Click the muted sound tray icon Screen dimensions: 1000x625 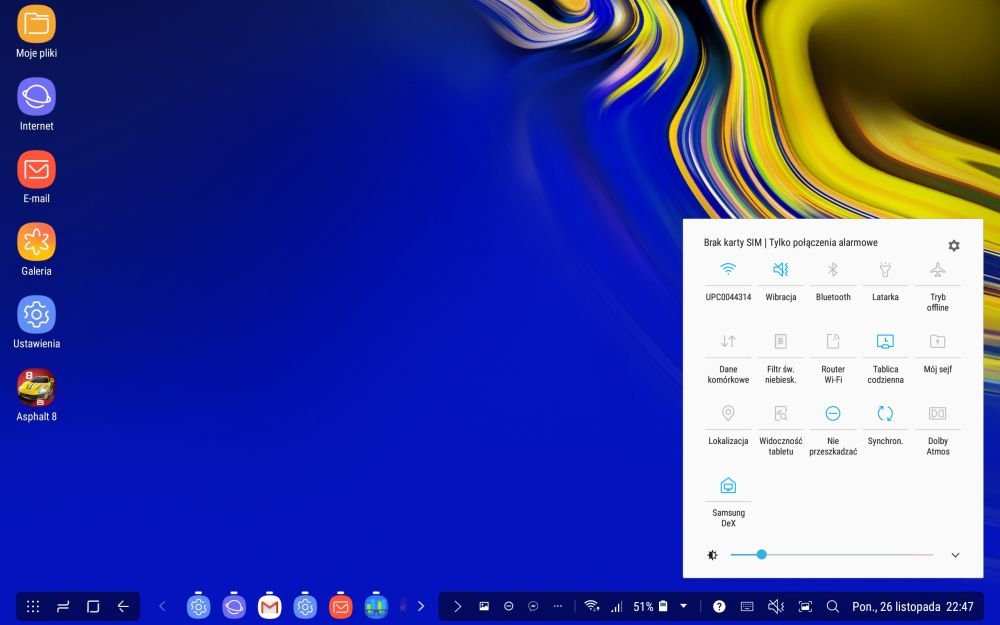click(776, 607)
